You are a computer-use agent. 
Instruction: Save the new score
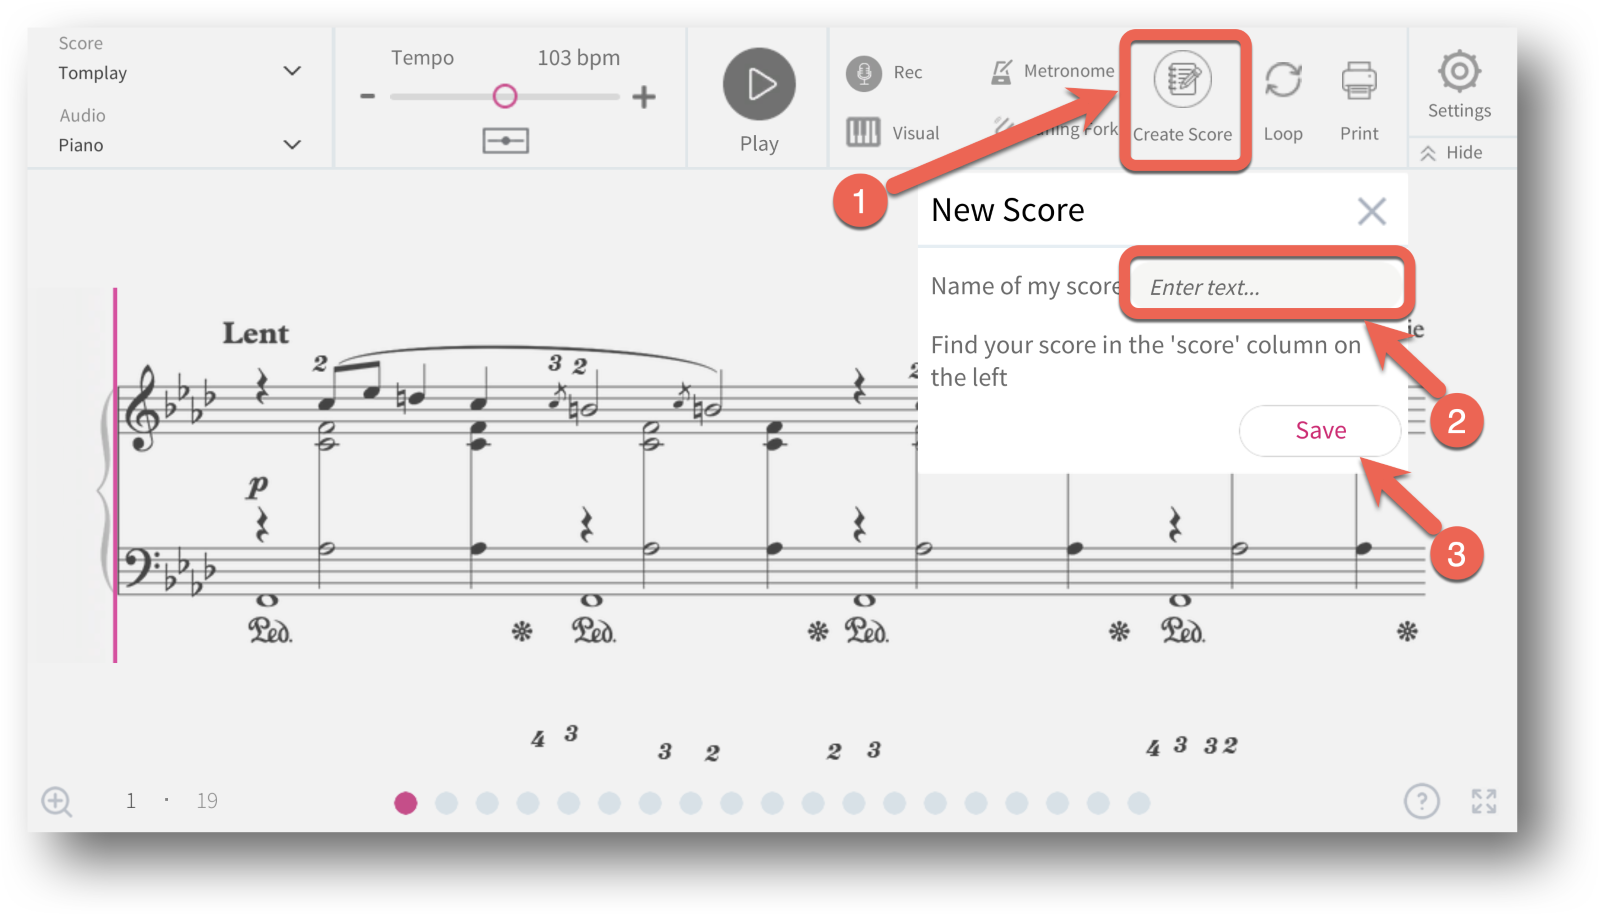pos(1320,431)
